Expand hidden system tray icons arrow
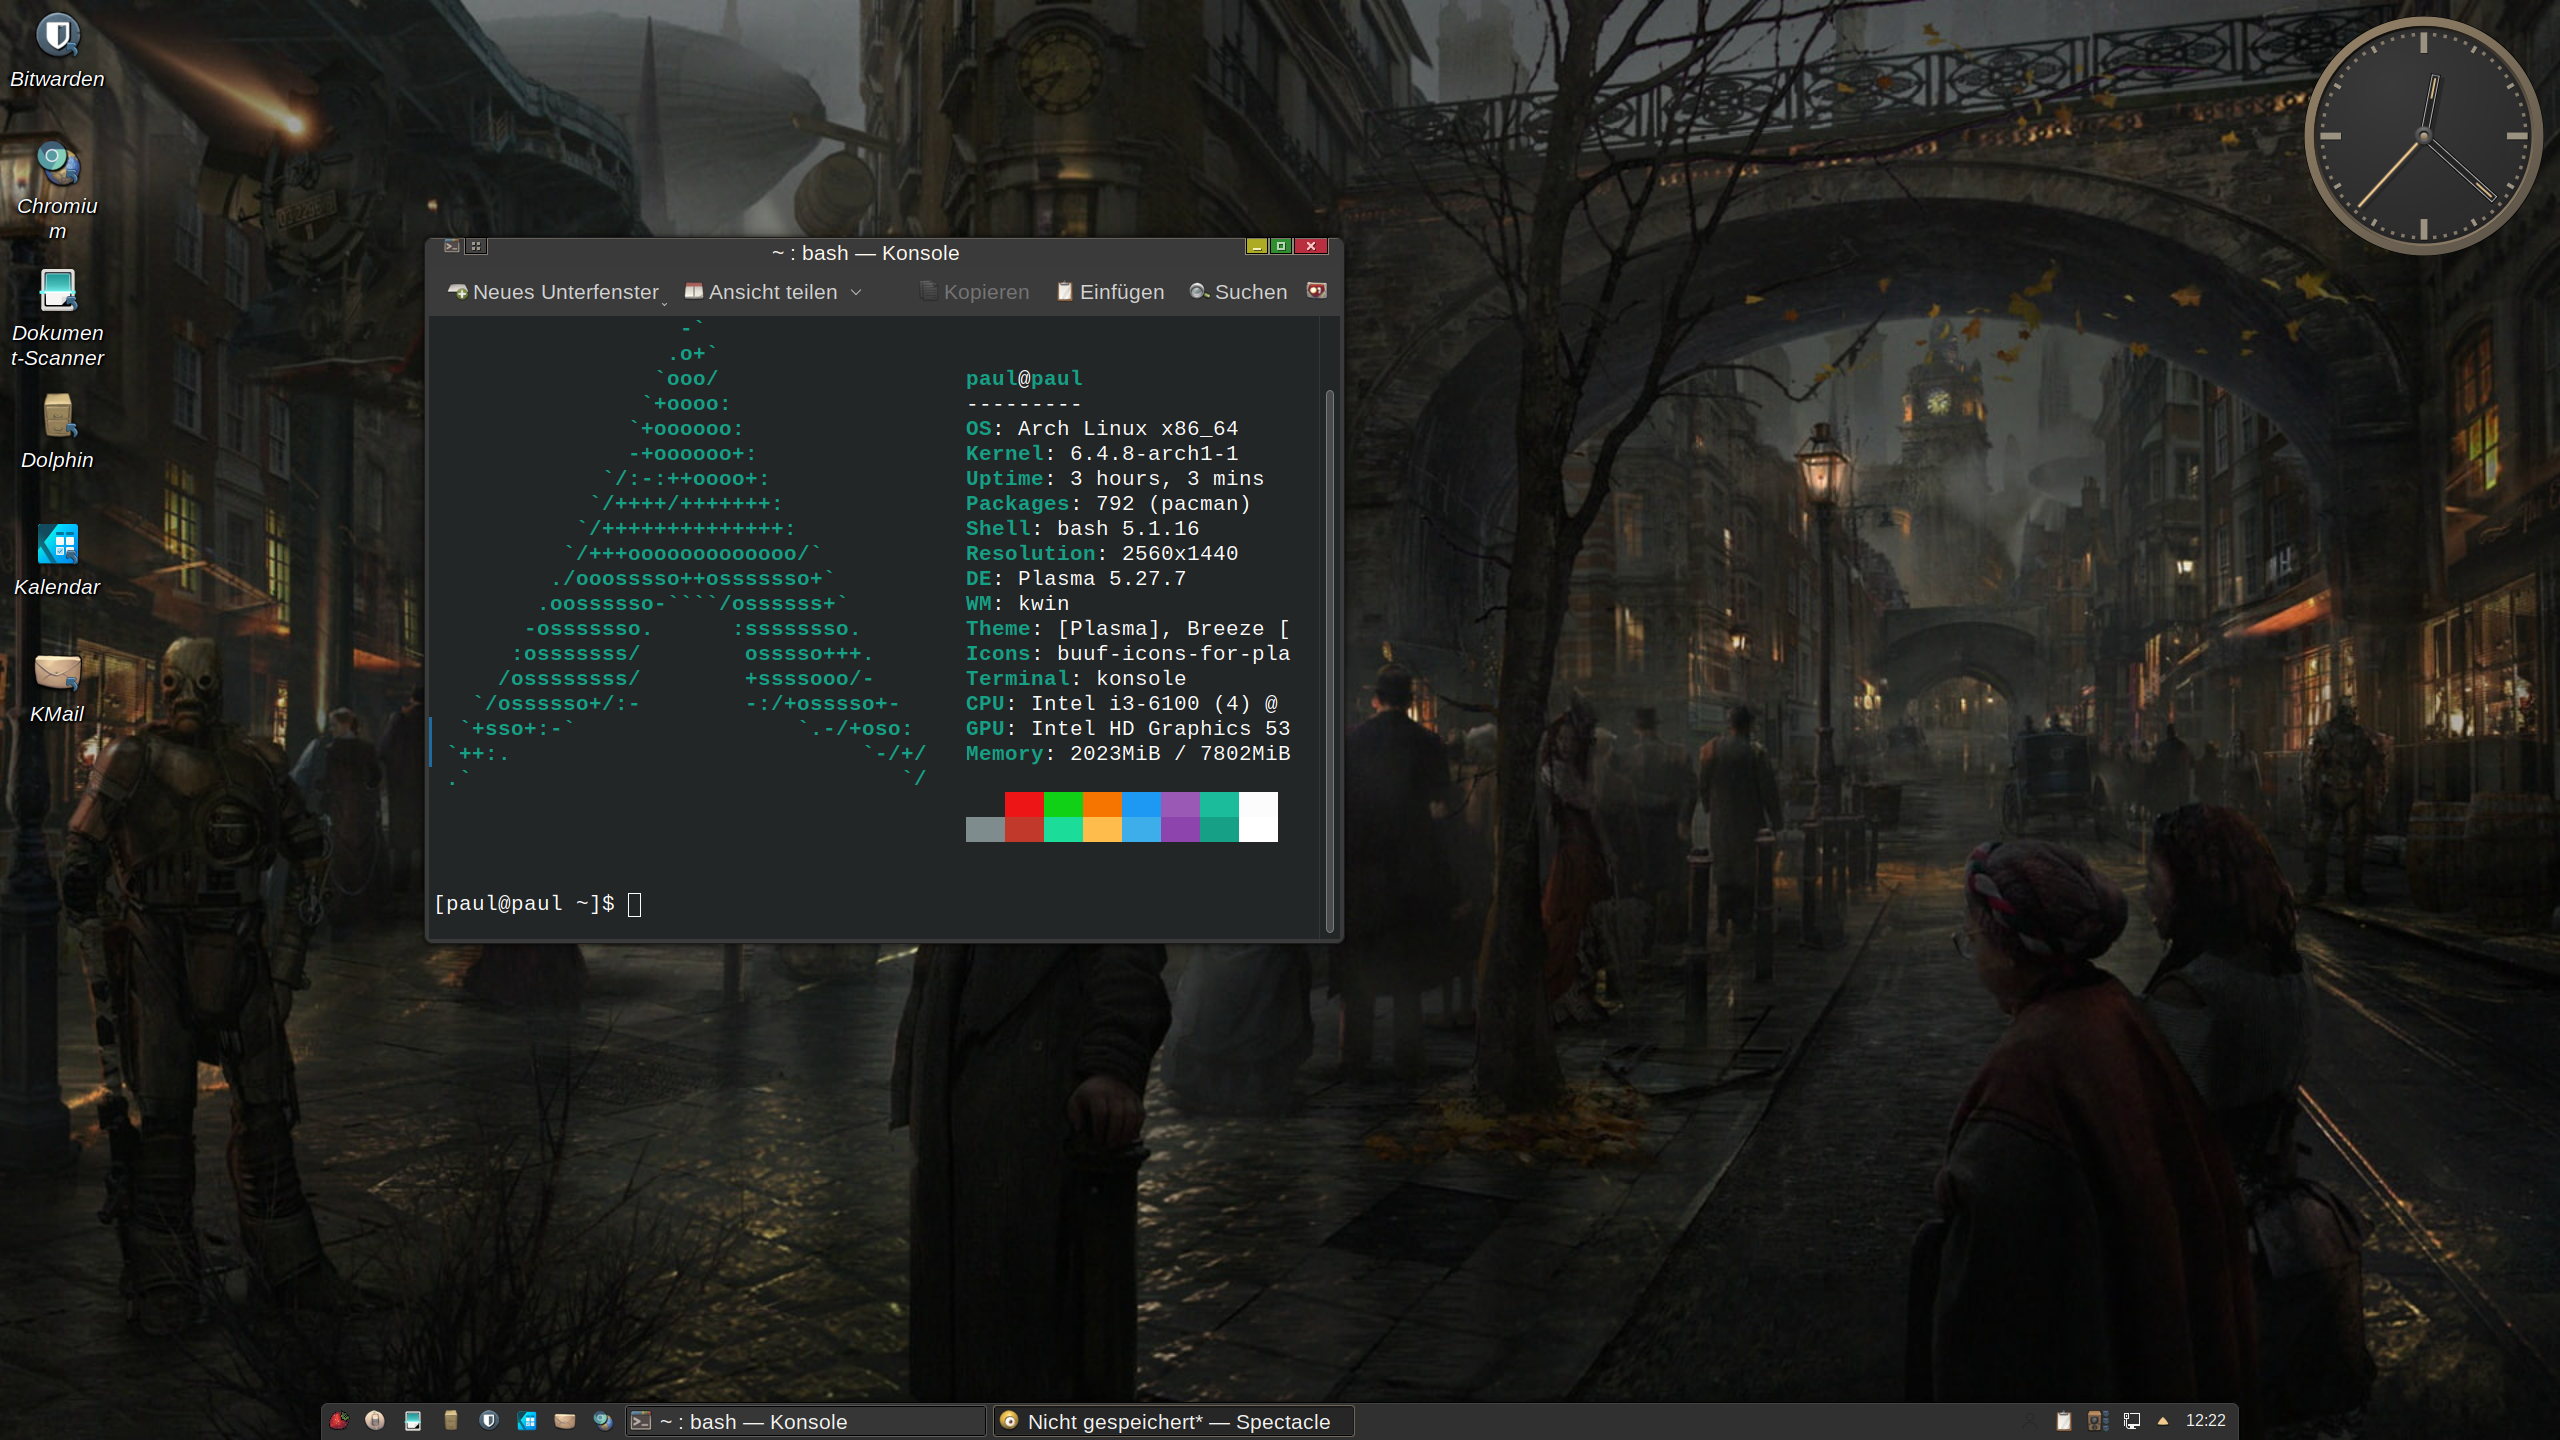The height and width of the screenshot is (1440, 2560). [x=2163, y=1421]
